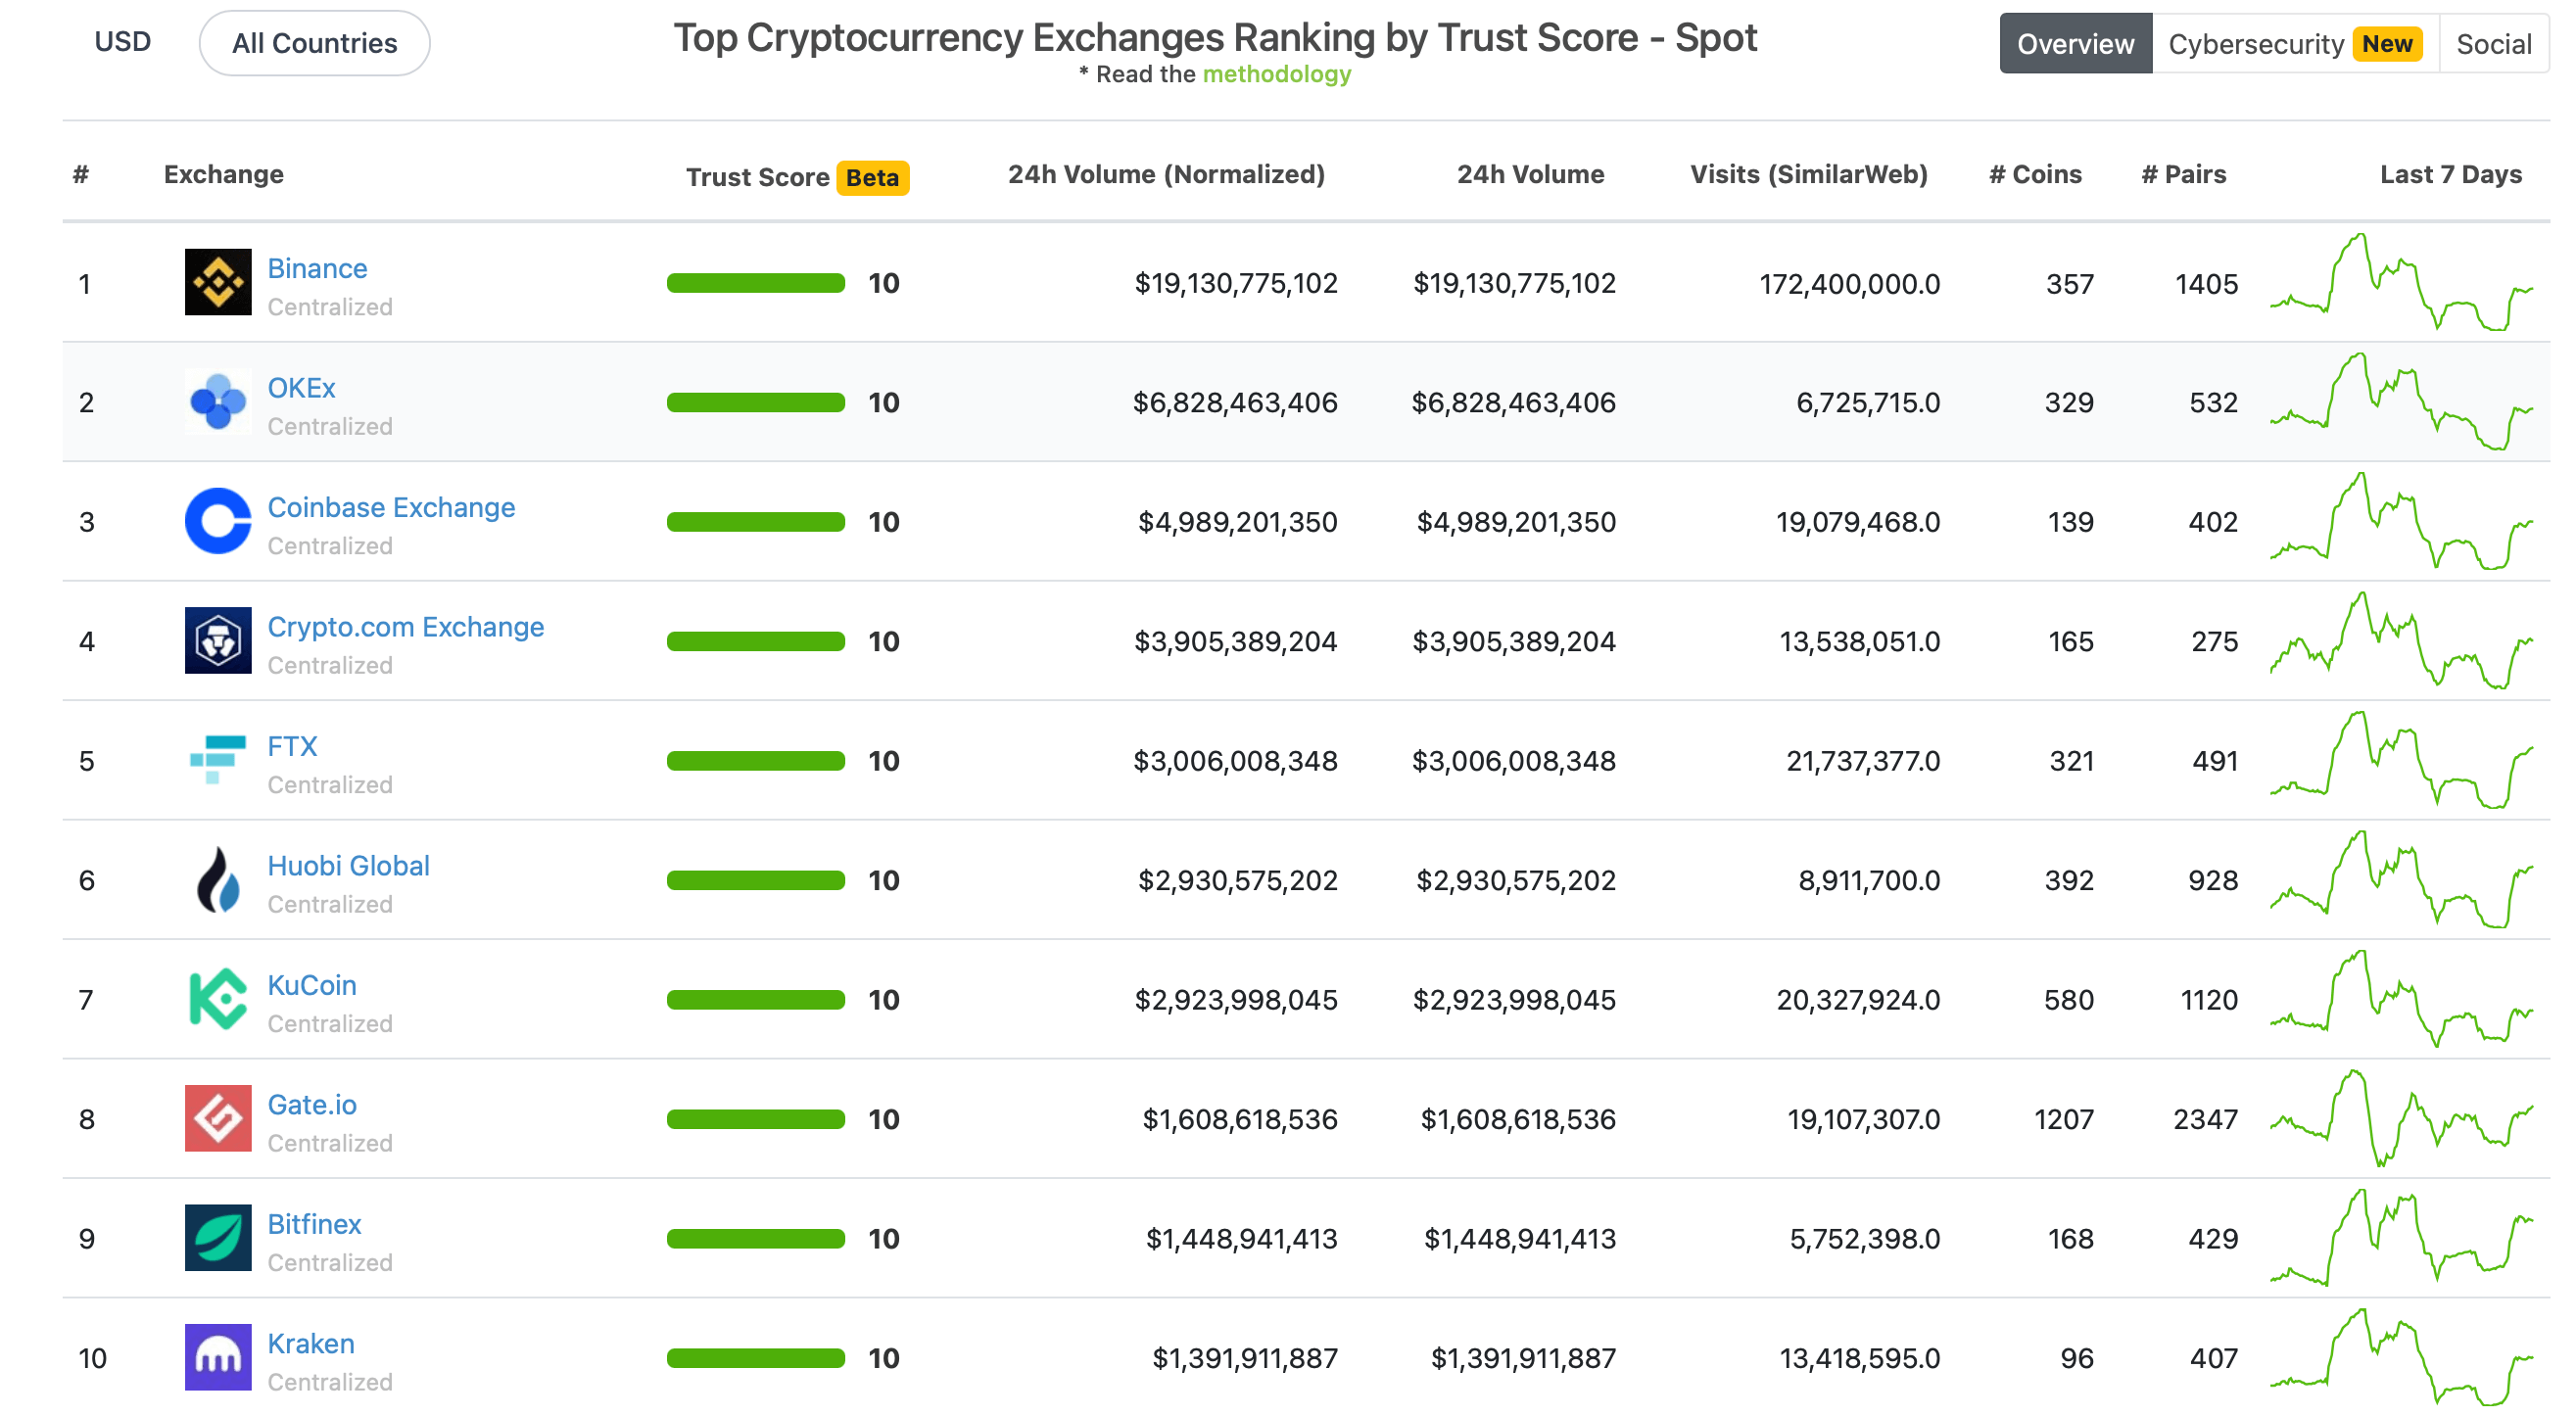Click Huobi Global's 7-day sparkline chart
This screenshot has height=1416, width=2576.
click(2401, 879)
